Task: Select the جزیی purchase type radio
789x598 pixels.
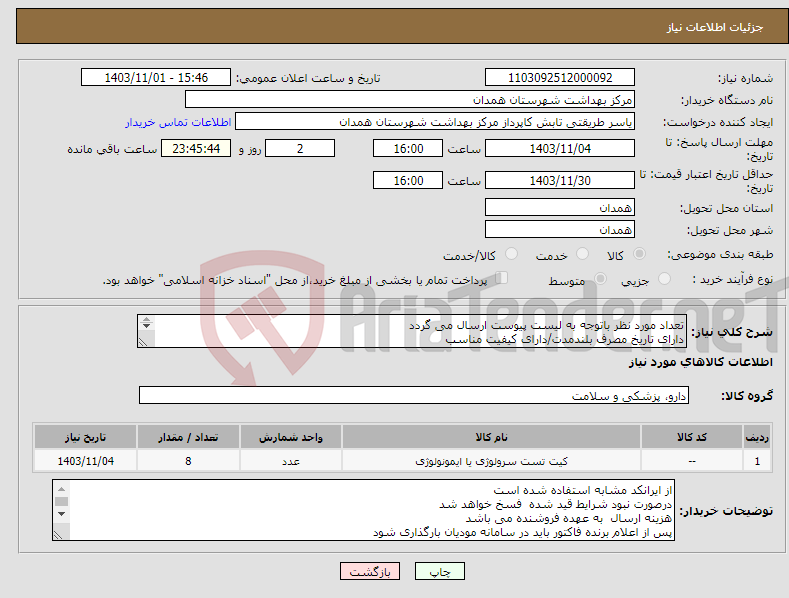Action: point(664,278)
